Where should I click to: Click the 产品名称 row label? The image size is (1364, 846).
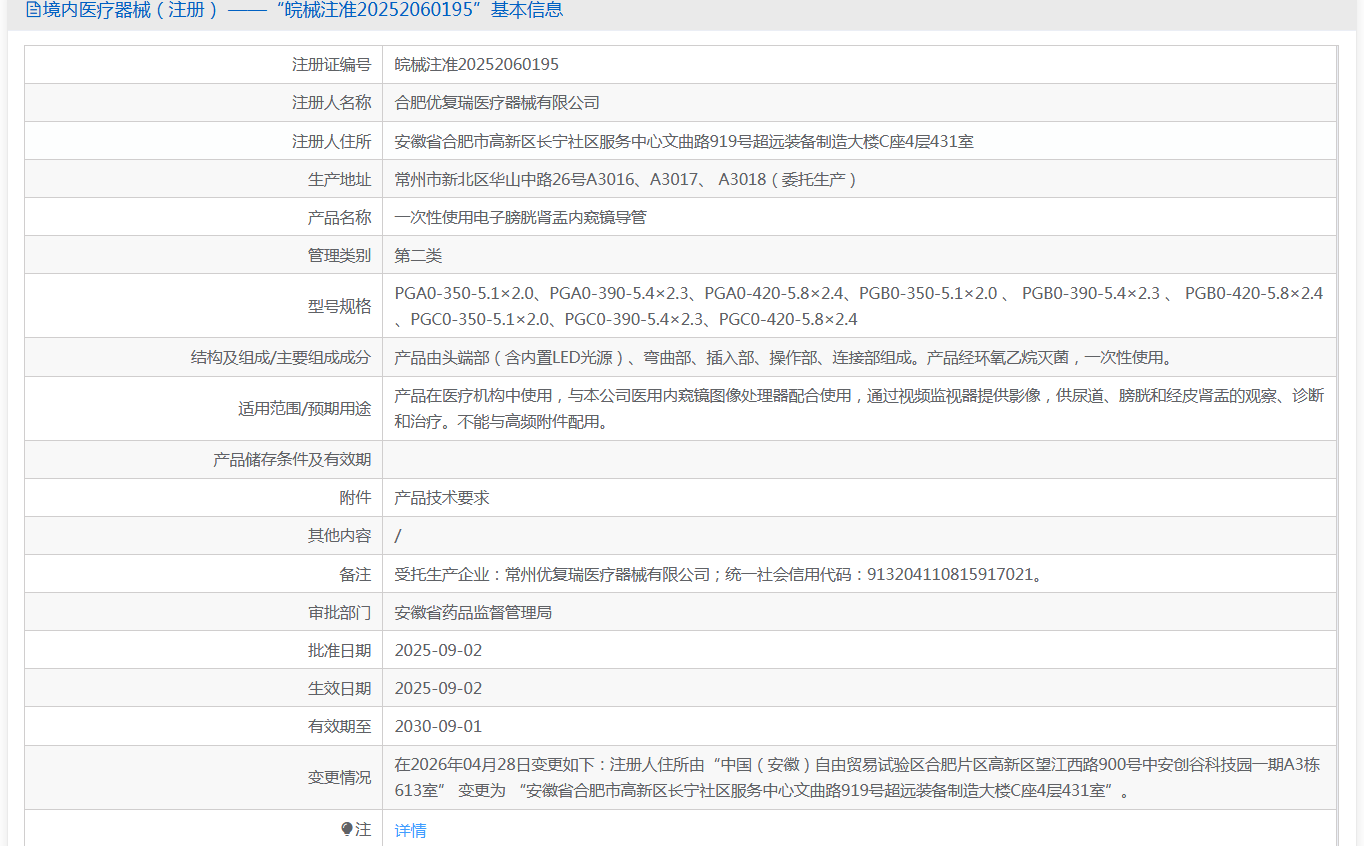pos(339,217)
